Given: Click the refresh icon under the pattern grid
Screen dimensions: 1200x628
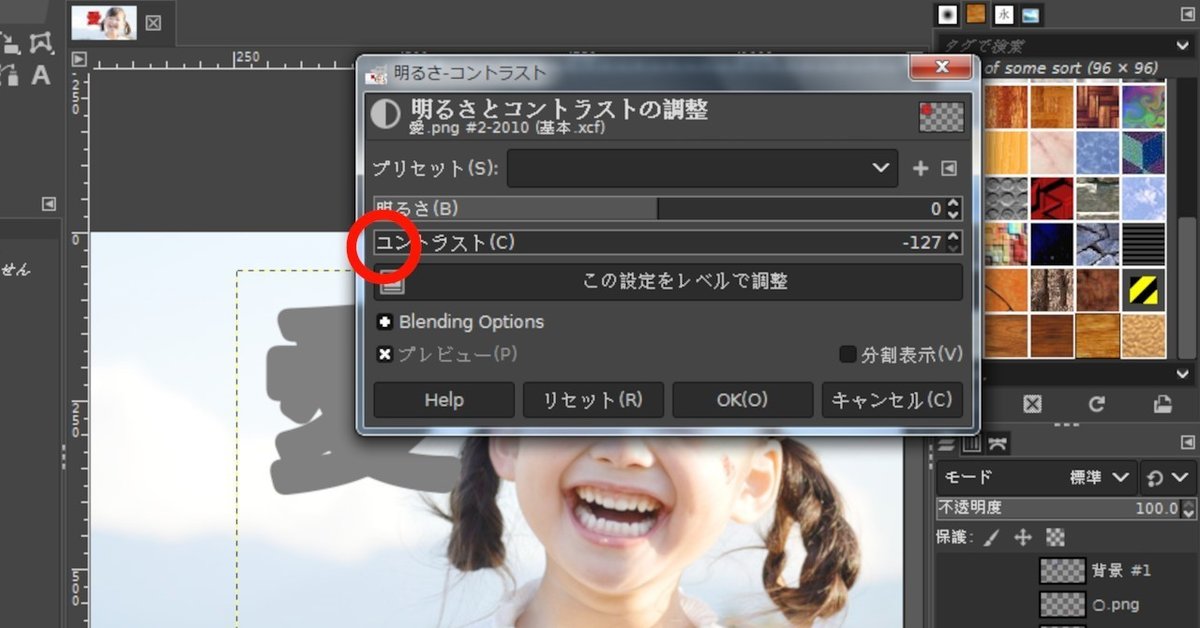Looking at the screenshot, I should [1097, 404].
